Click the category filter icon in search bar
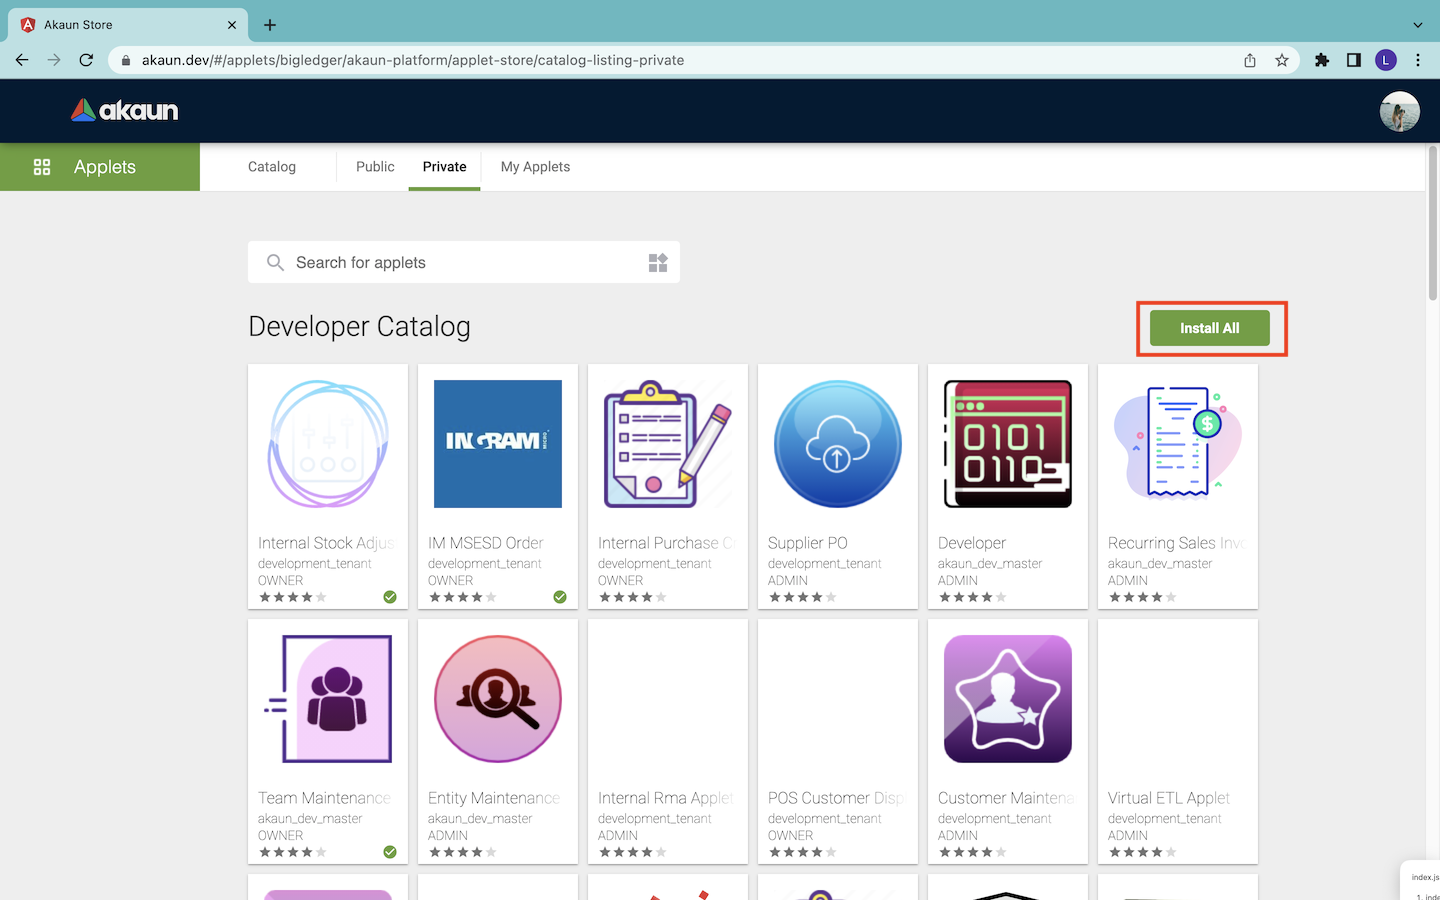This screenshot has height=900, width=1440. tap(657, 263)
